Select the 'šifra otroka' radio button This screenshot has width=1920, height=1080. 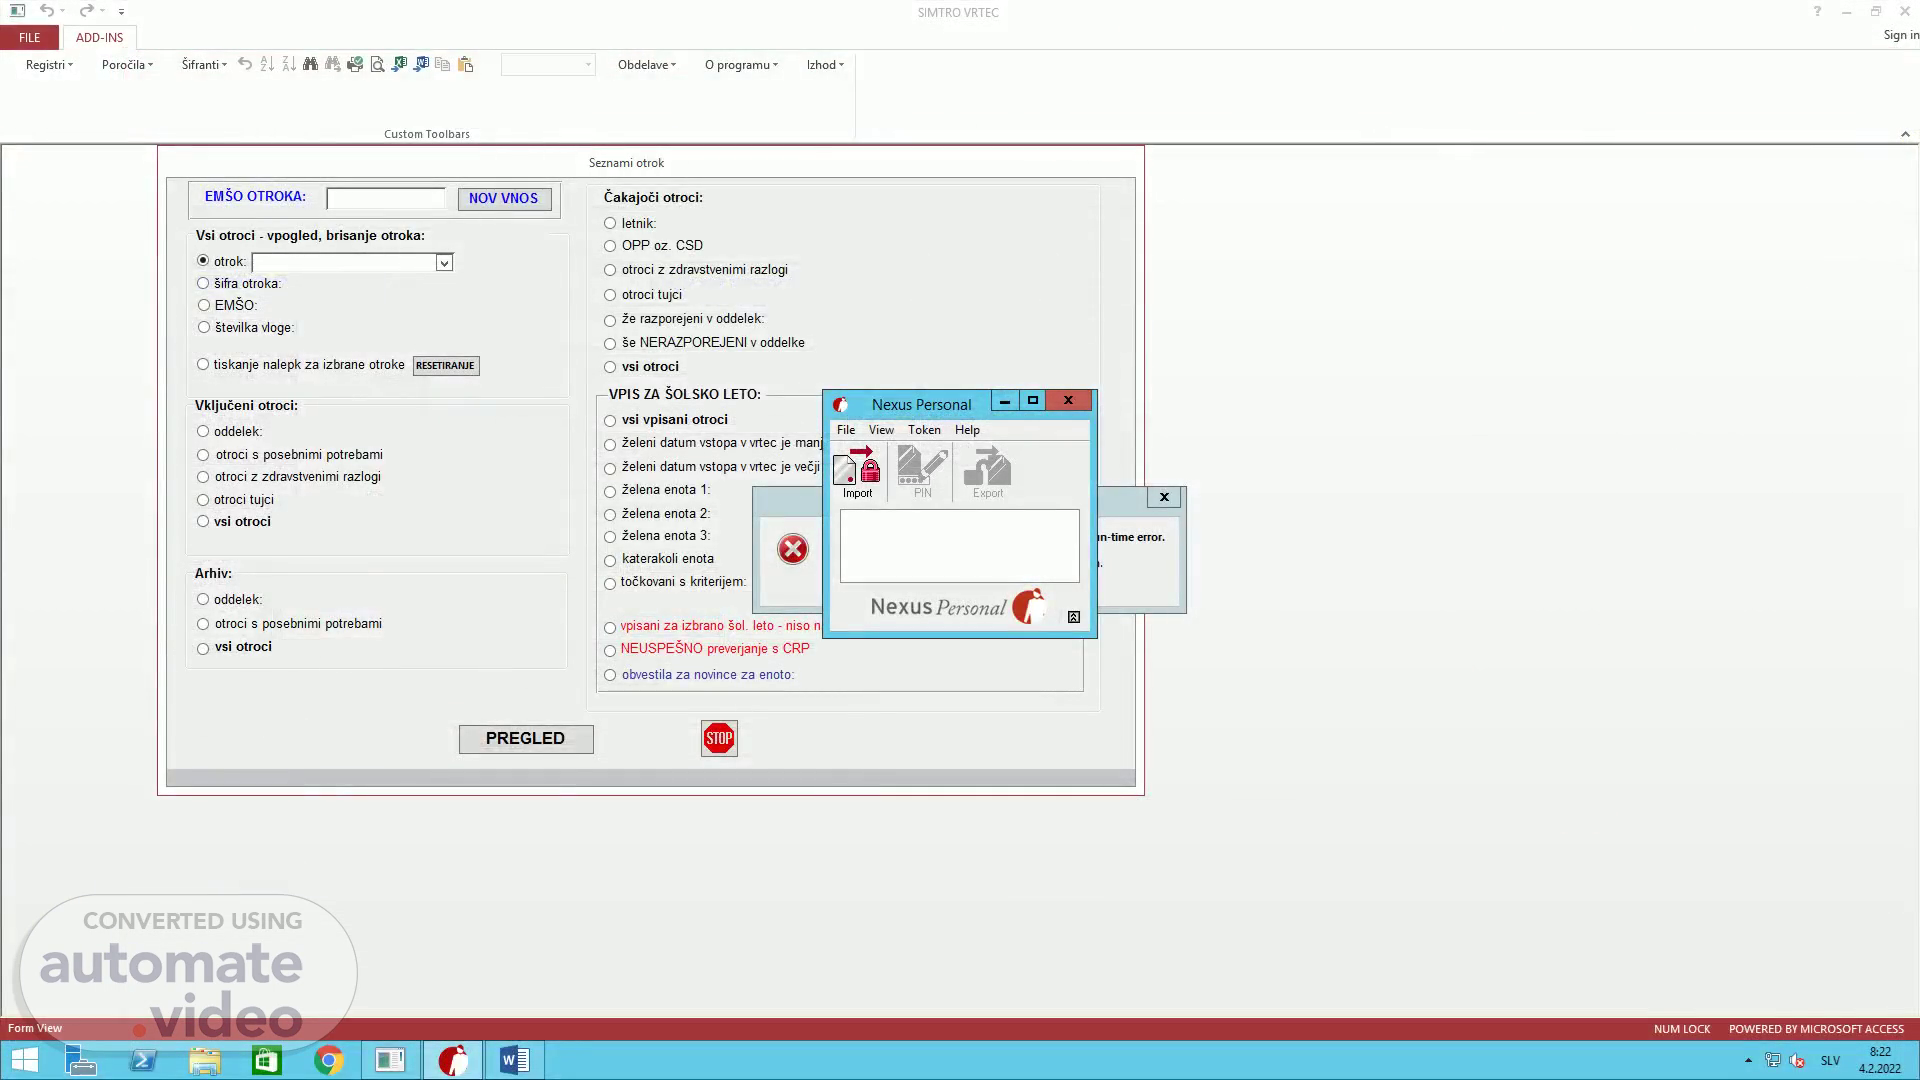(x=203, y=283)
